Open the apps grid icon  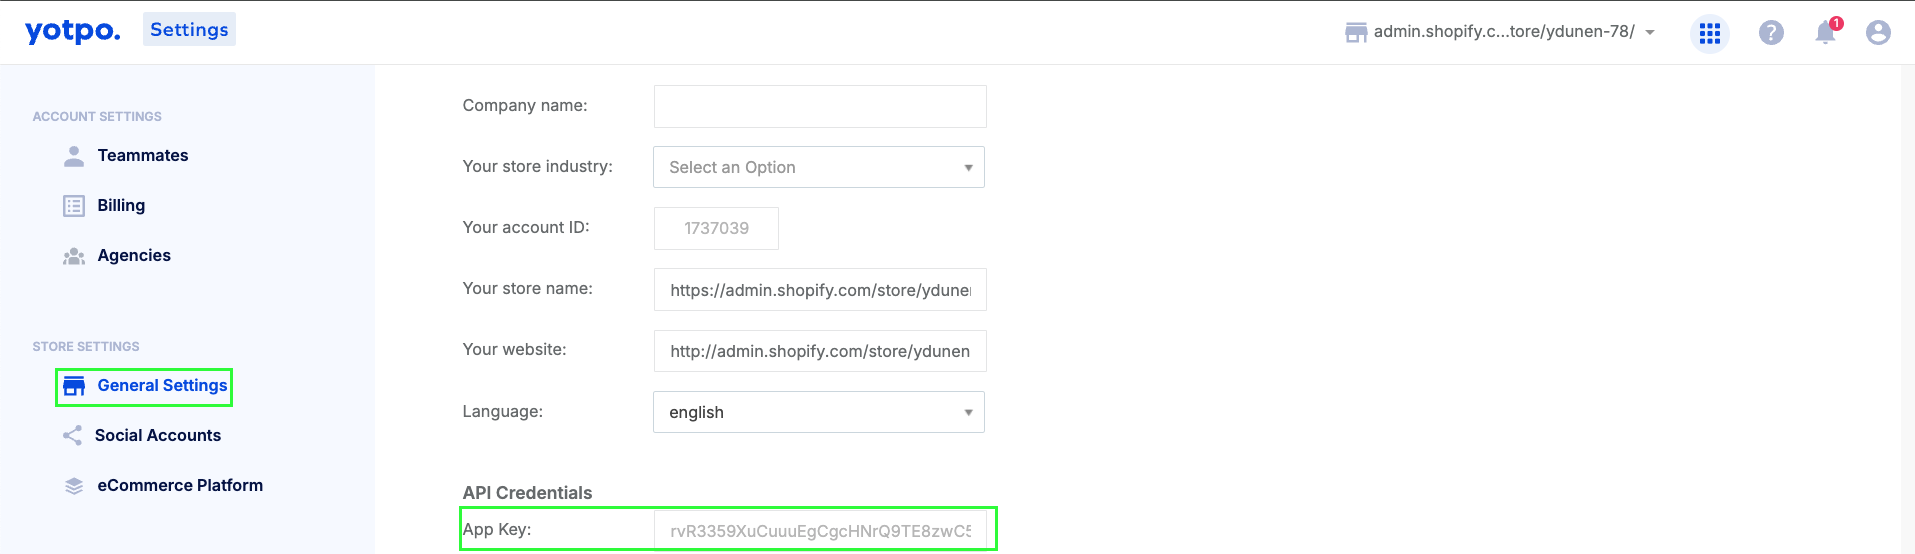pos(1710,33)
